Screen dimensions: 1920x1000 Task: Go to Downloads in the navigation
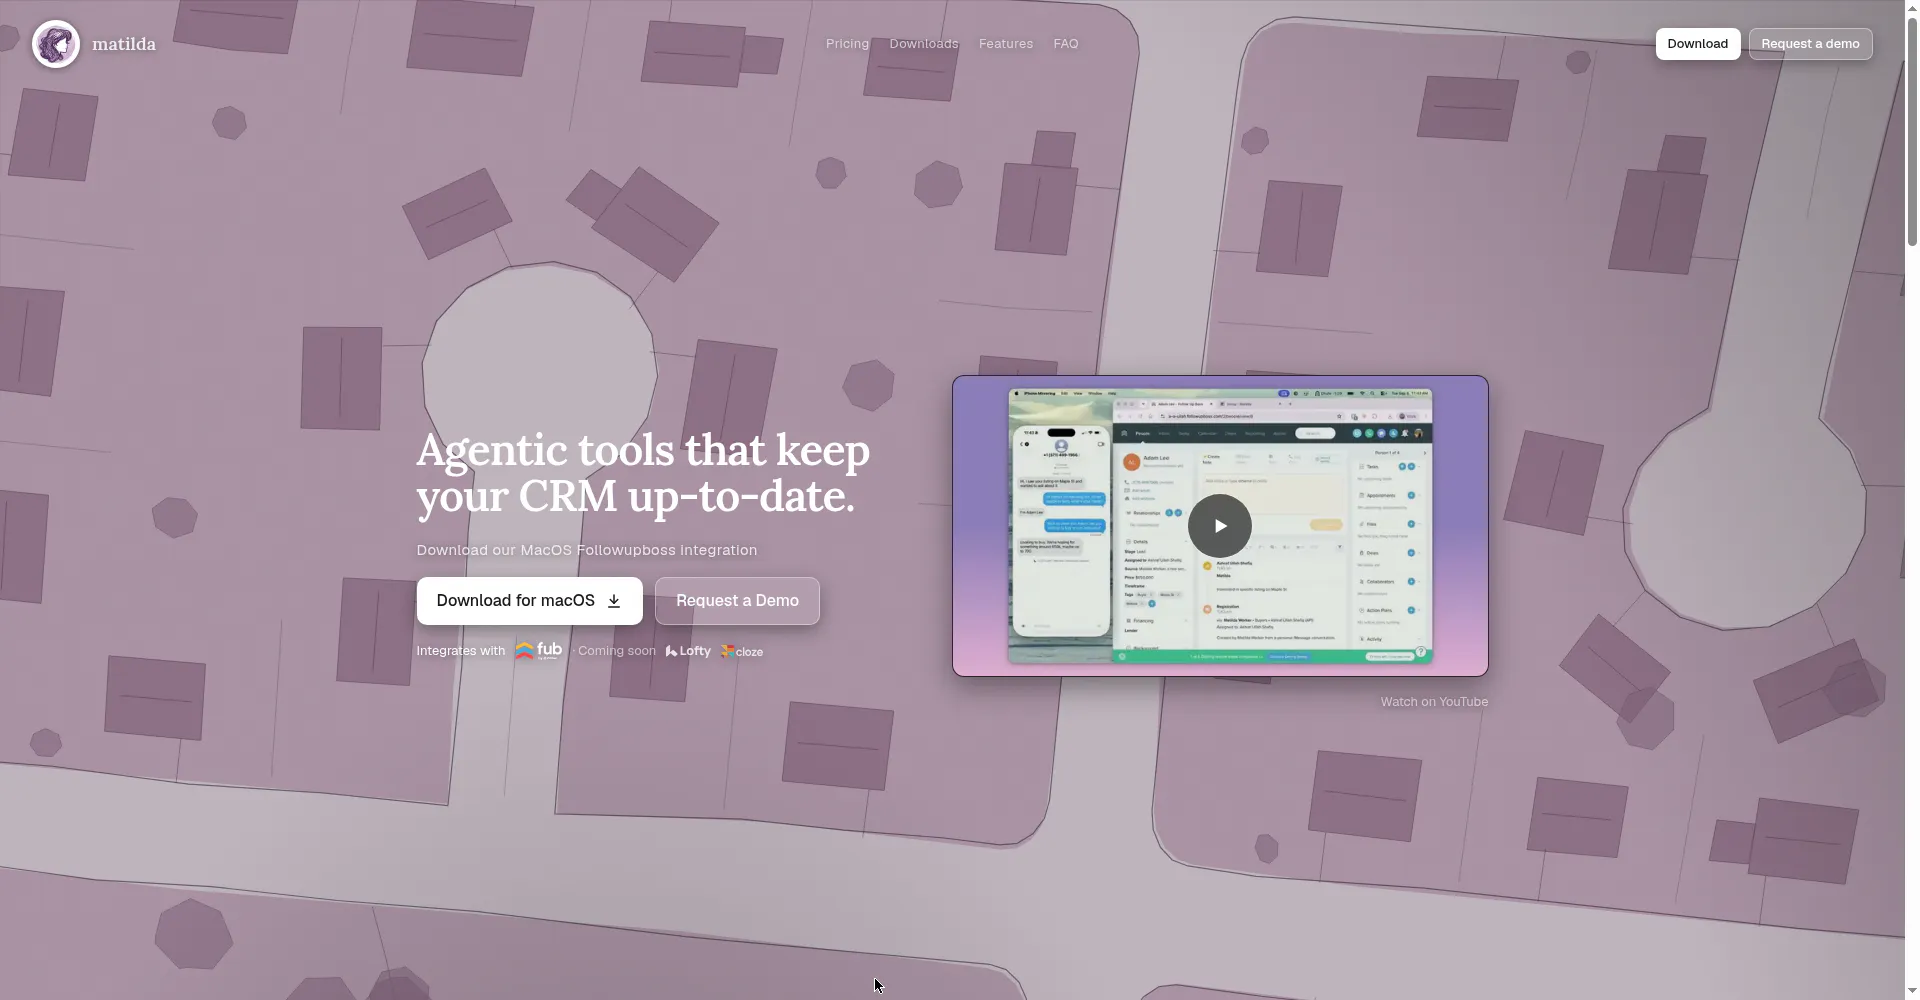pyautogui.click(x=924, y=44)
